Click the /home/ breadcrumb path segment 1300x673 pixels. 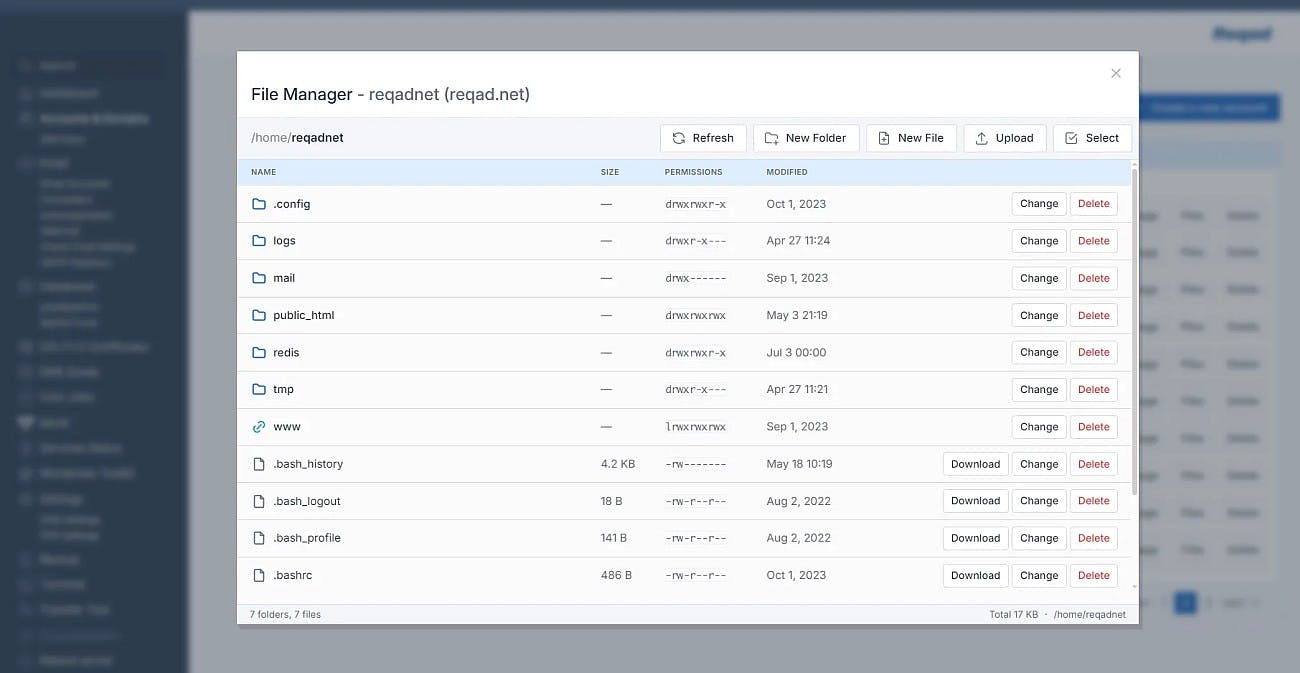(271, 138)
